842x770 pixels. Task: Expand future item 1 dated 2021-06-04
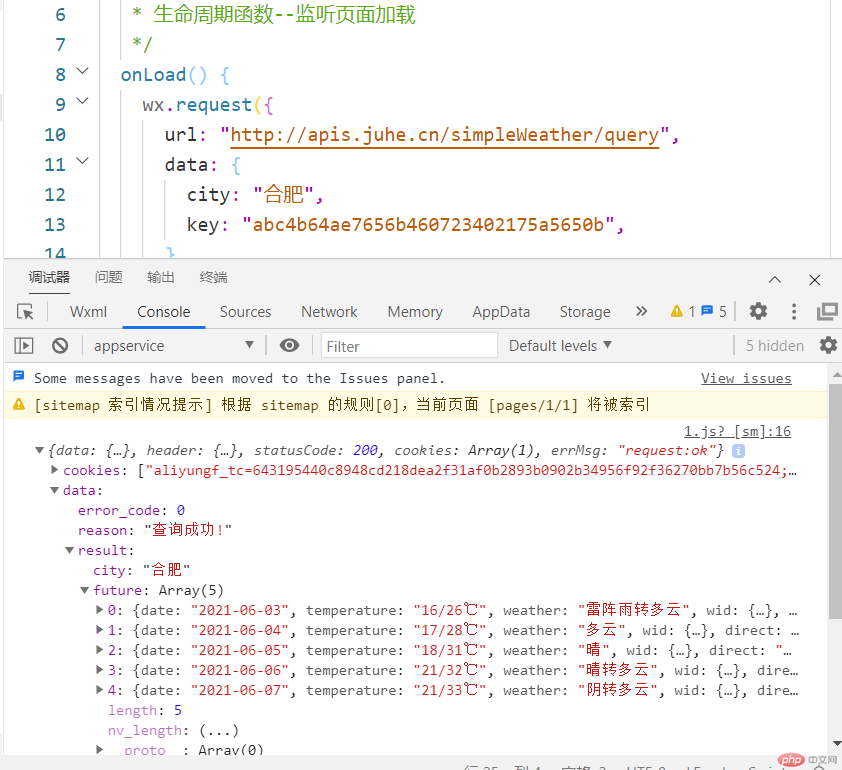[x=99, y=629]
